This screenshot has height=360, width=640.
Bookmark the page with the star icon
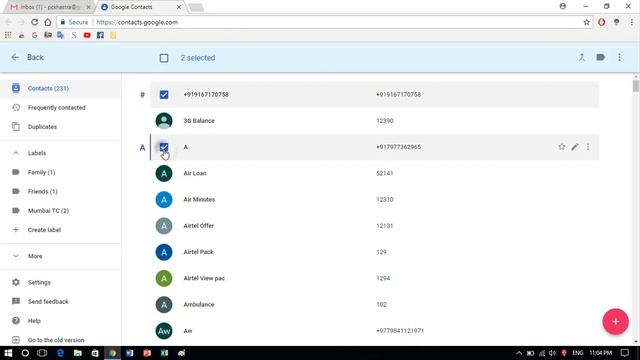(x=587, y=22)
